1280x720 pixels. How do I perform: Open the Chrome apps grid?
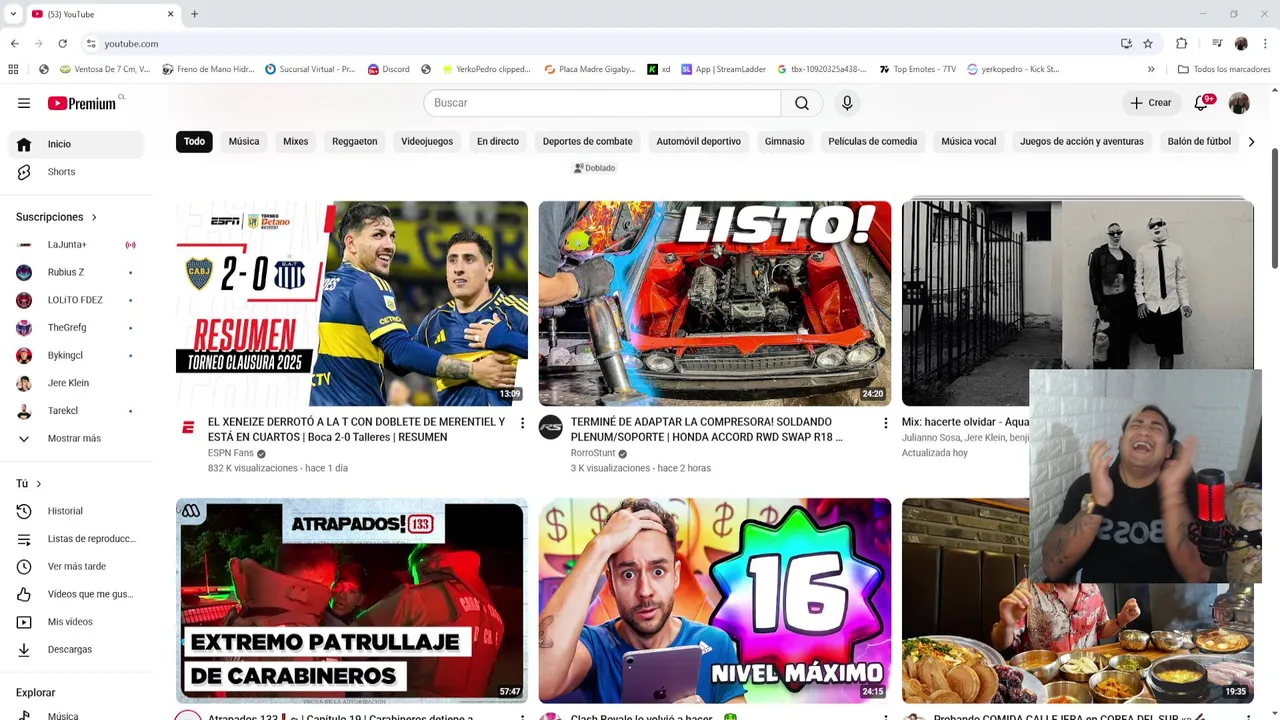pos(13,69)
